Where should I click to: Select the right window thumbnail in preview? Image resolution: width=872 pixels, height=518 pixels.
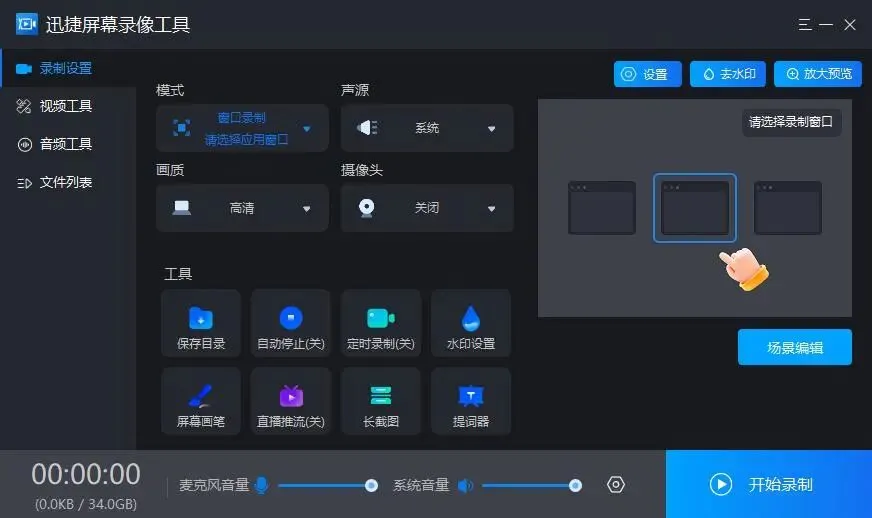787,208
